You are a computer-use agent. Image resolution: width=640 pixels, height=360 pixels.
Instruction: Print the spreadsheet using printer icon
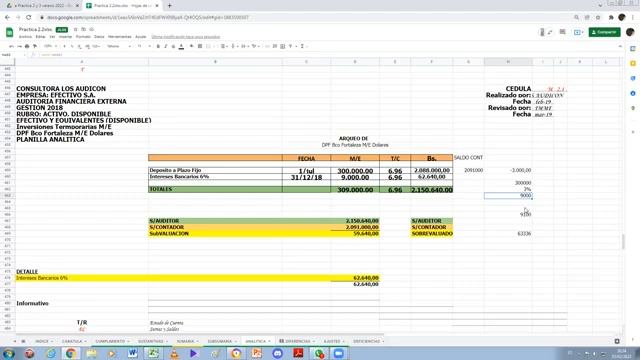tap(27, 47)
